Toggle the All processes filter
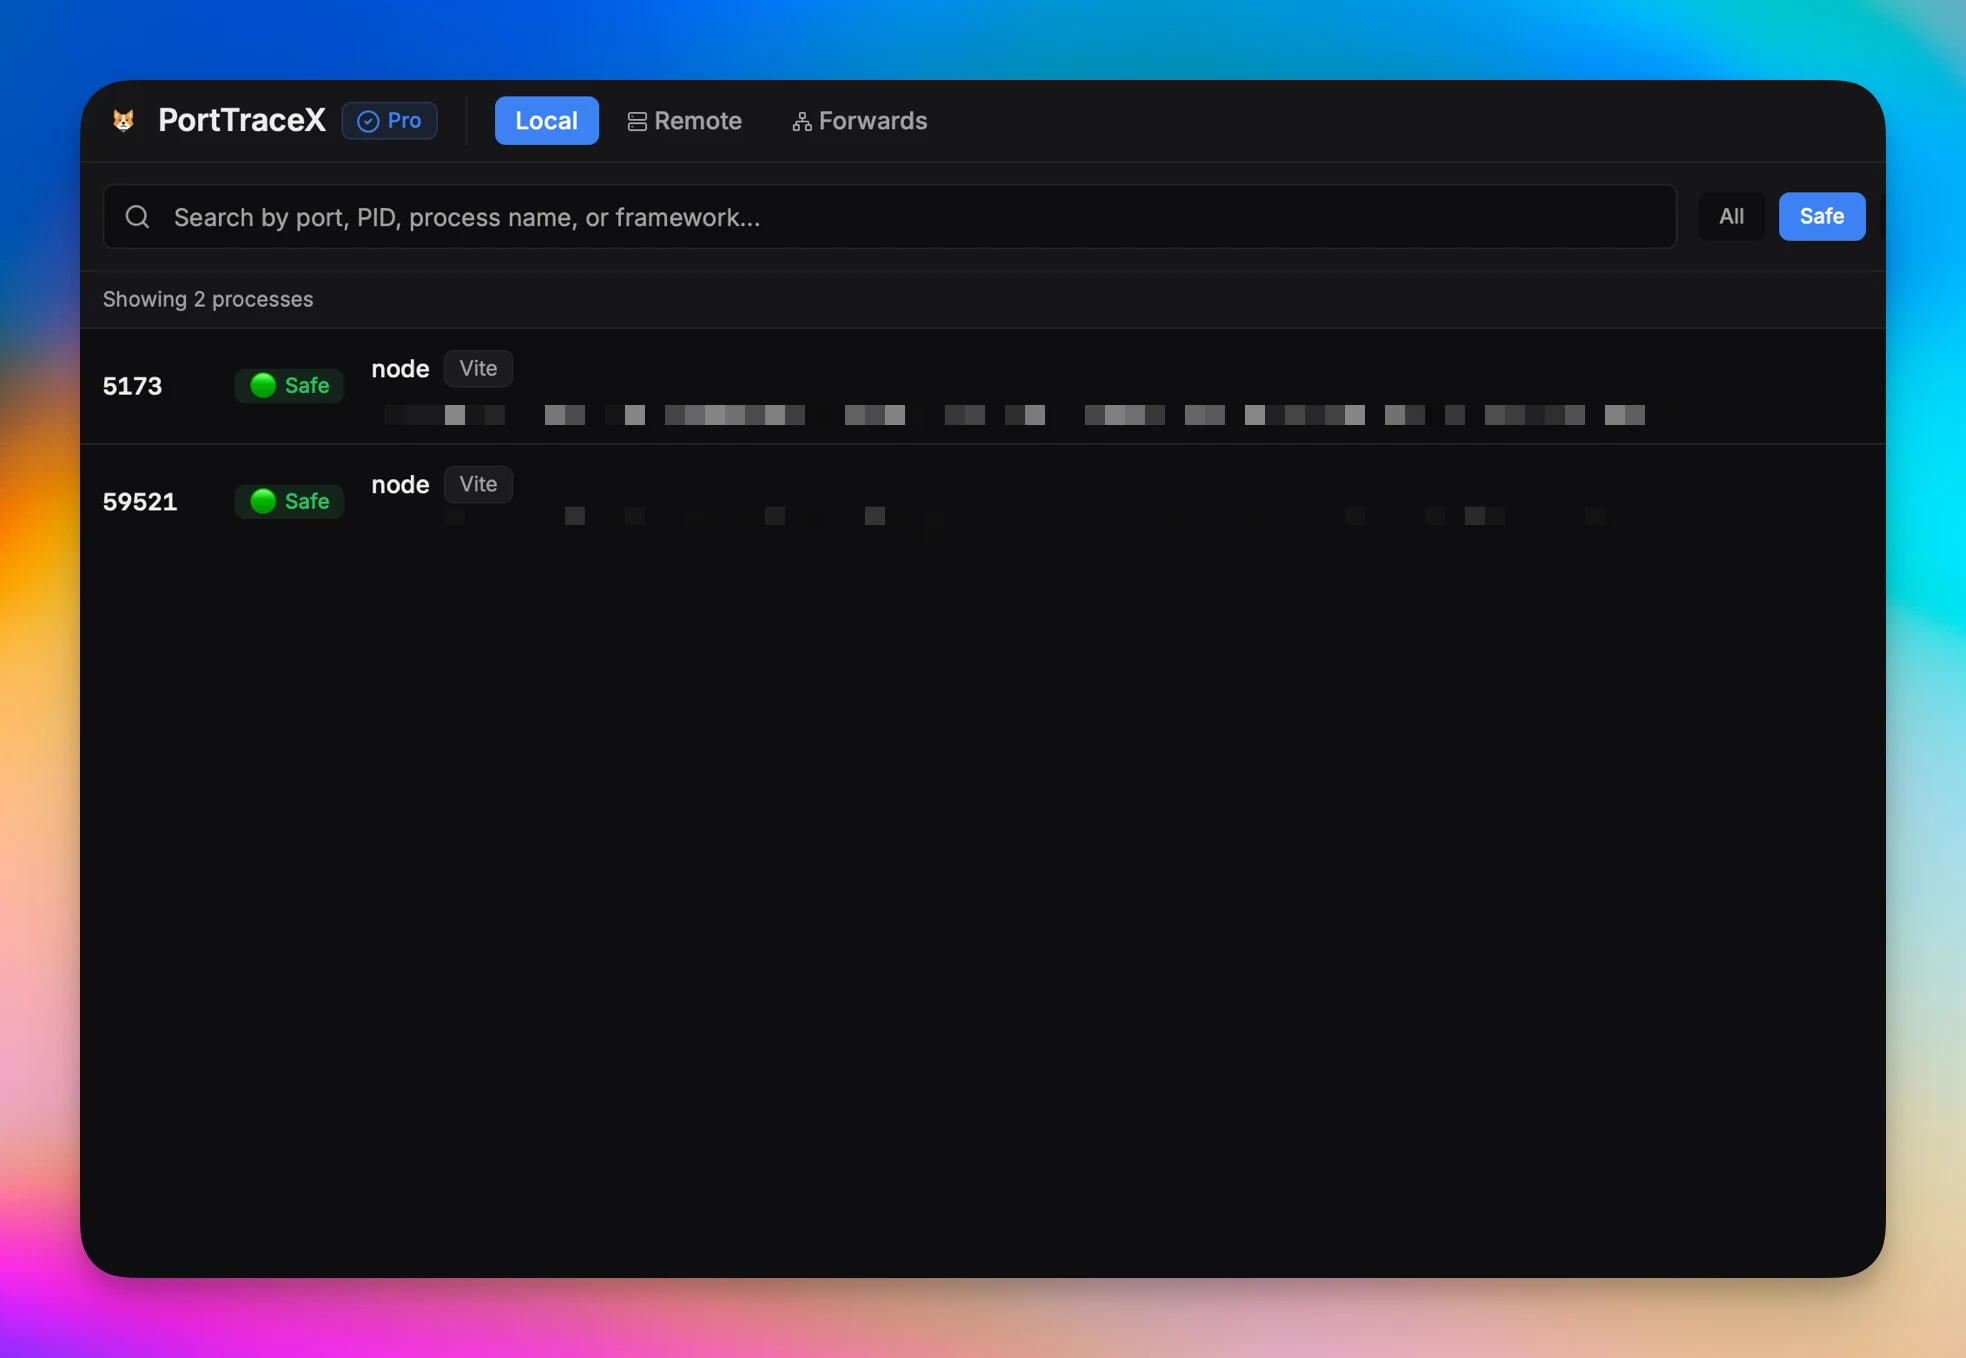1966x1358 pixels. [x=1731, y=216]
